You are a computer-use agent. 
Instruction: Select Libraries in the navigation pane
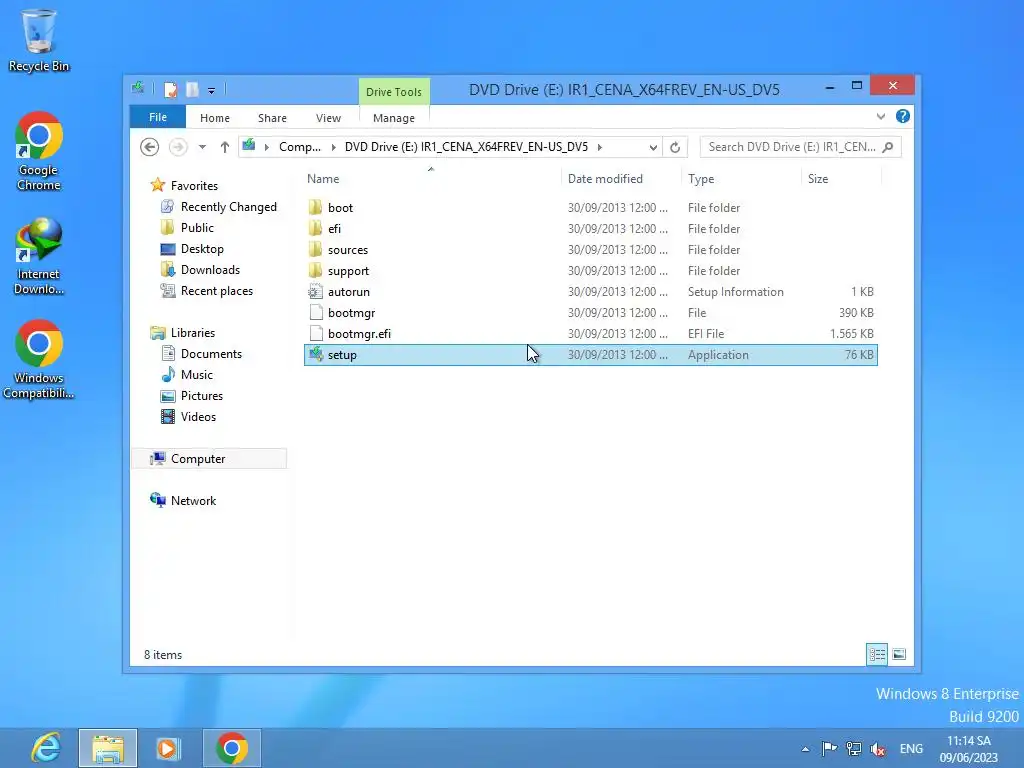193,333
